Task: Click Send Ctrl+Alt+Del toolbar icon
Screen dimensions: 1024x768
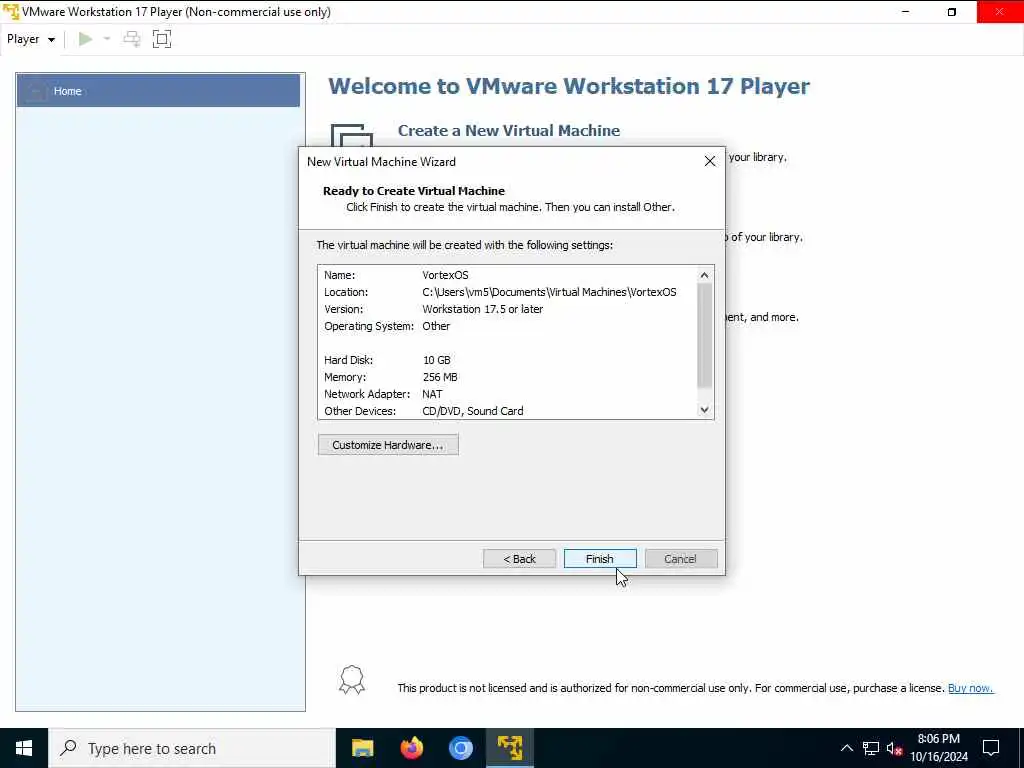Action: click(132, 39)
